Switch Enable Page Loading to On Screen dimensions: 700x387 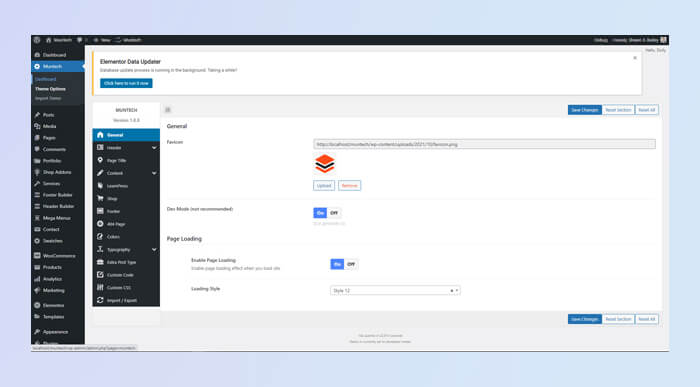(x=337, y=264)
